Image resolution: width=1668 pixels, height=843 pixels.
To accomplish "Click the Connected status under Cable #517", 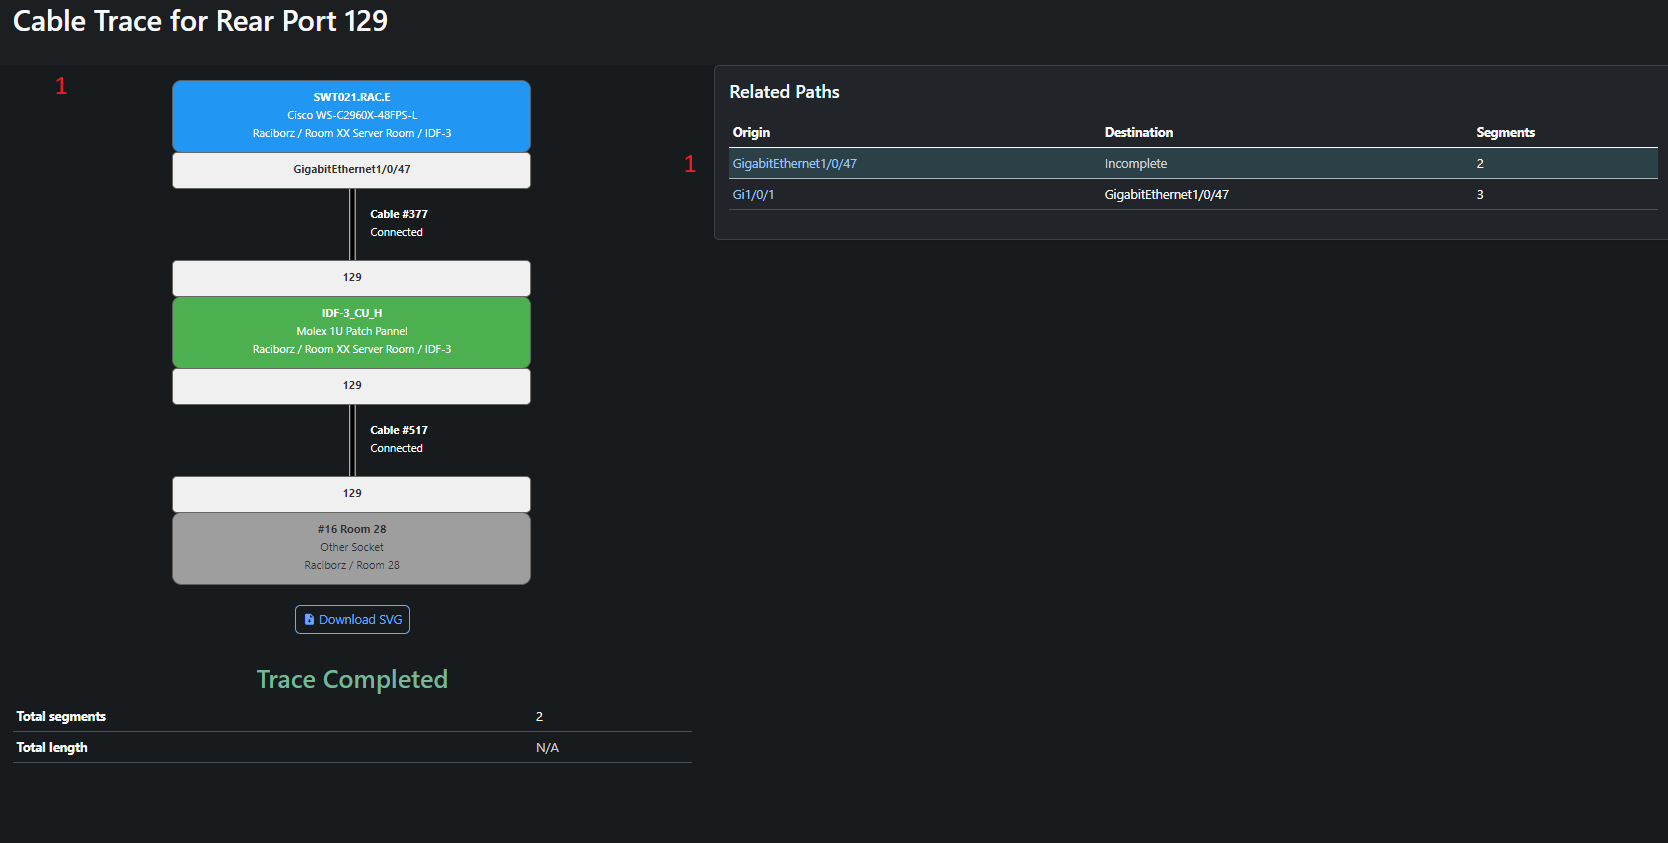I will [396, 449].
